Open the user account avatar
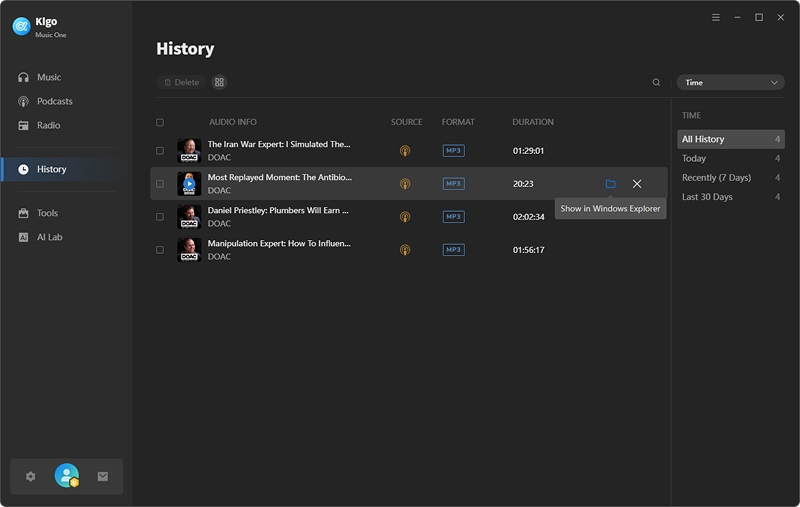Screen dimensions: 800x507 [67, 475]
